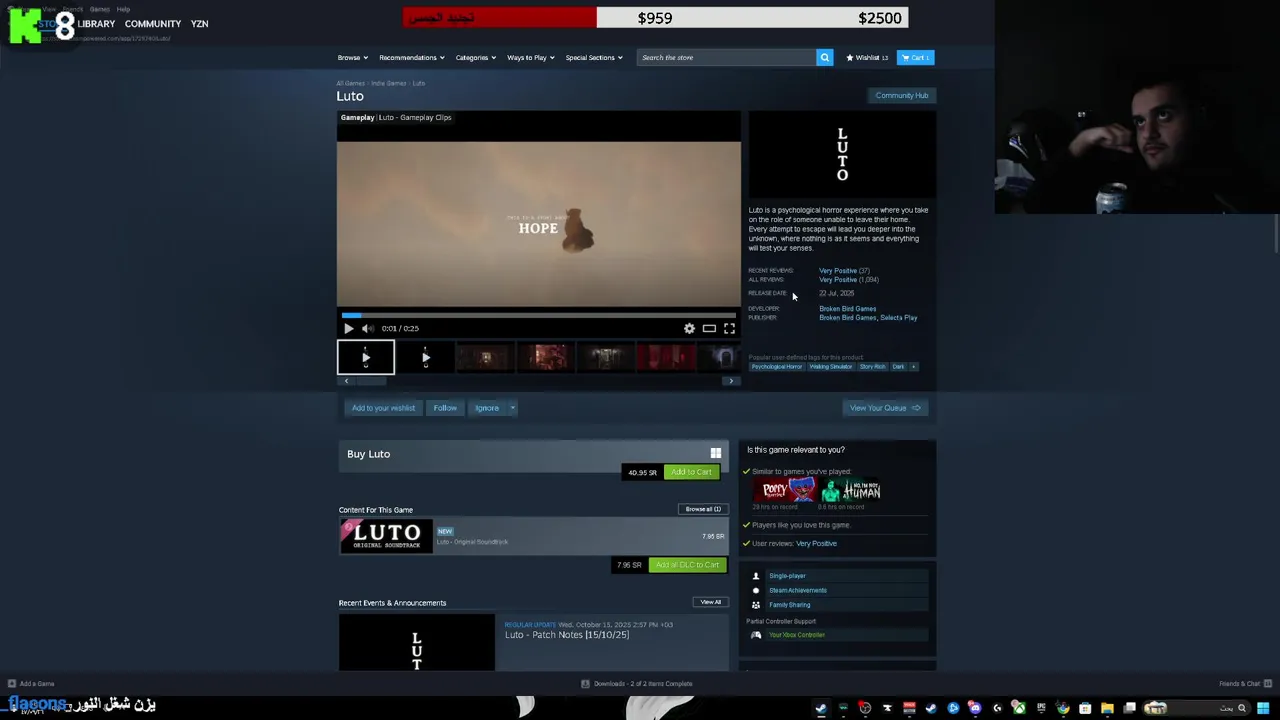Switch video to fullscreen
Screen dimensions: 1280x720
(729, 328)
